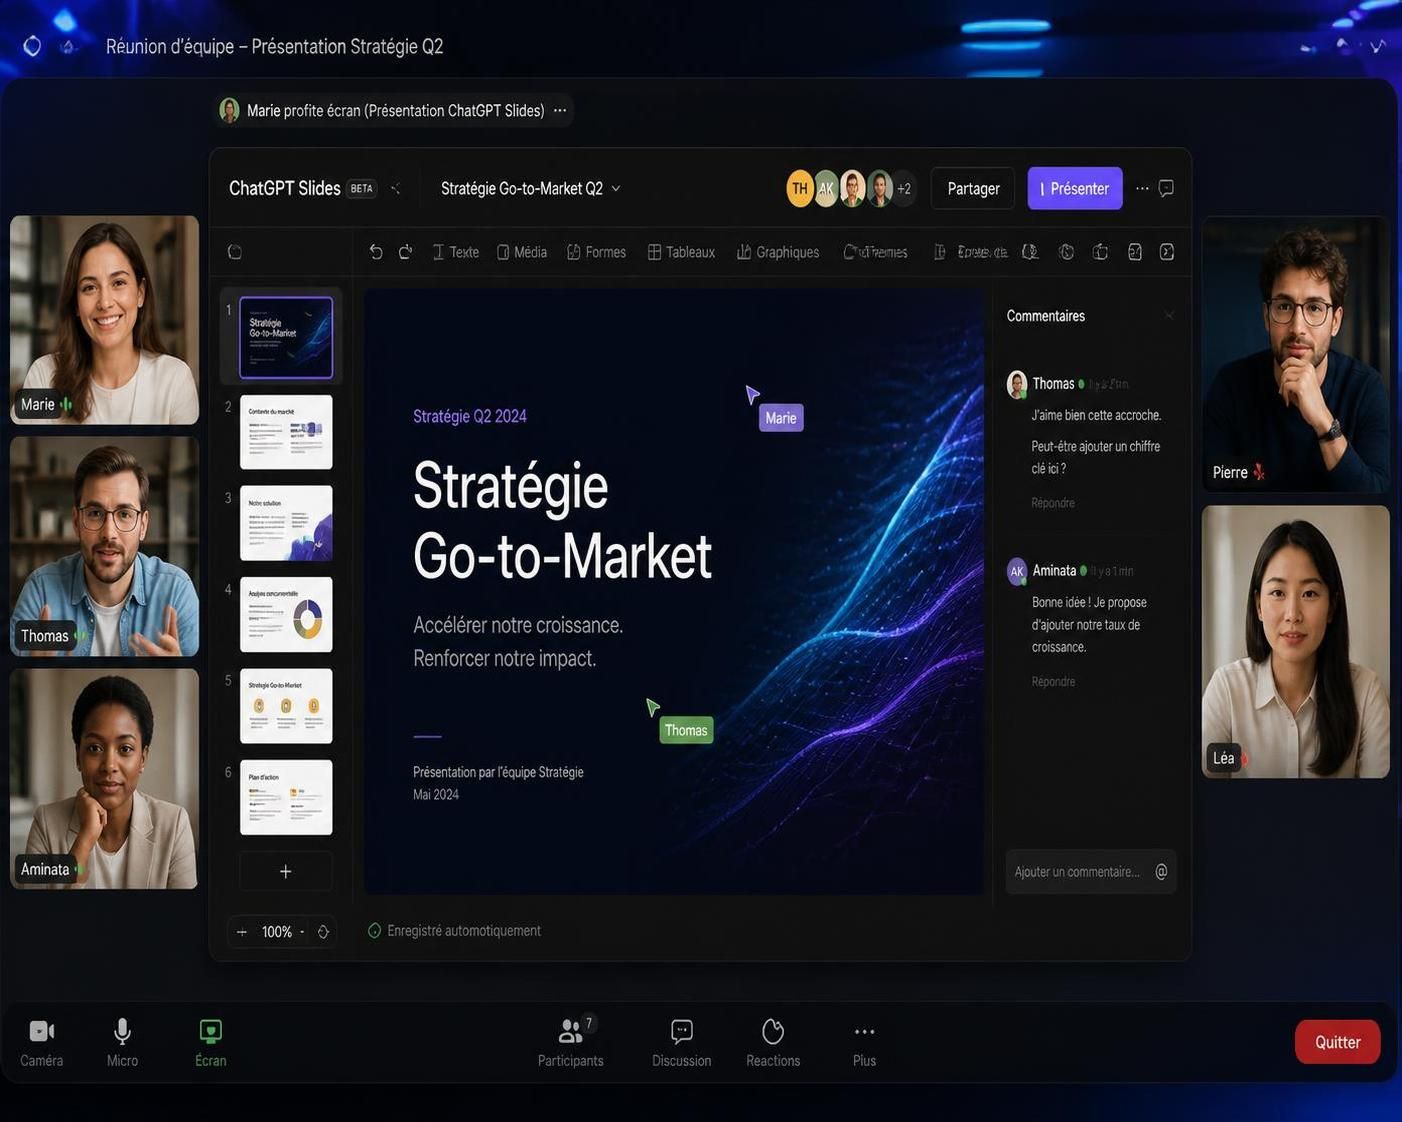Click the @ mention icon in comment box

(x=1161, y=872)
